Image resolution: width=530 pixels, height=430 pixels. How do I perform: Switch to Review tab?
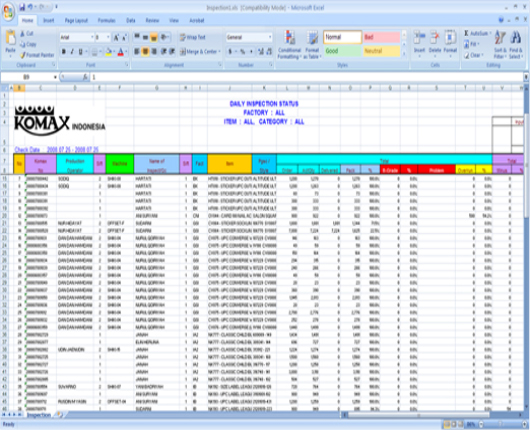coord(152,21)
